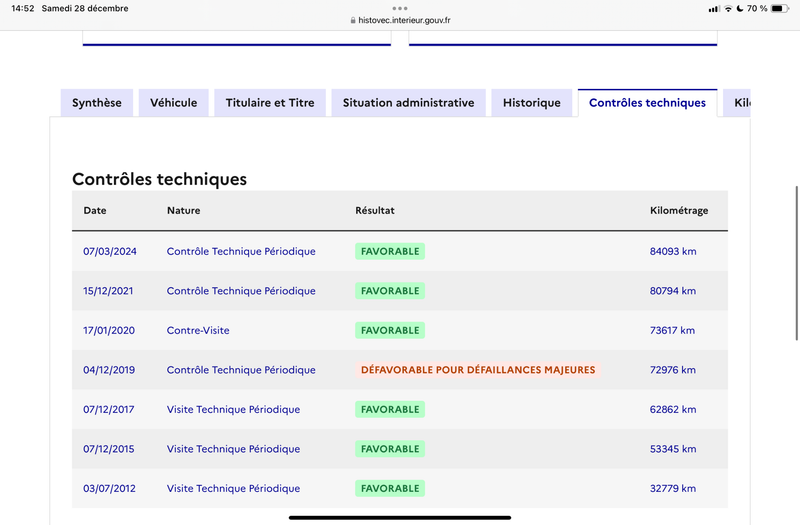Click the Date column header
This screenshot has width=800, height=525.
point(95,210)
